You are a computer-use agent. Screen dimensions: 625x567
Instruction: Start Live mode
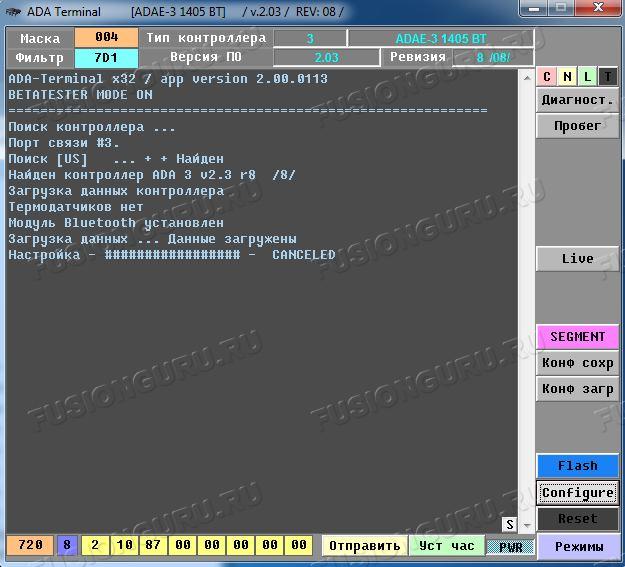(578, 259)
